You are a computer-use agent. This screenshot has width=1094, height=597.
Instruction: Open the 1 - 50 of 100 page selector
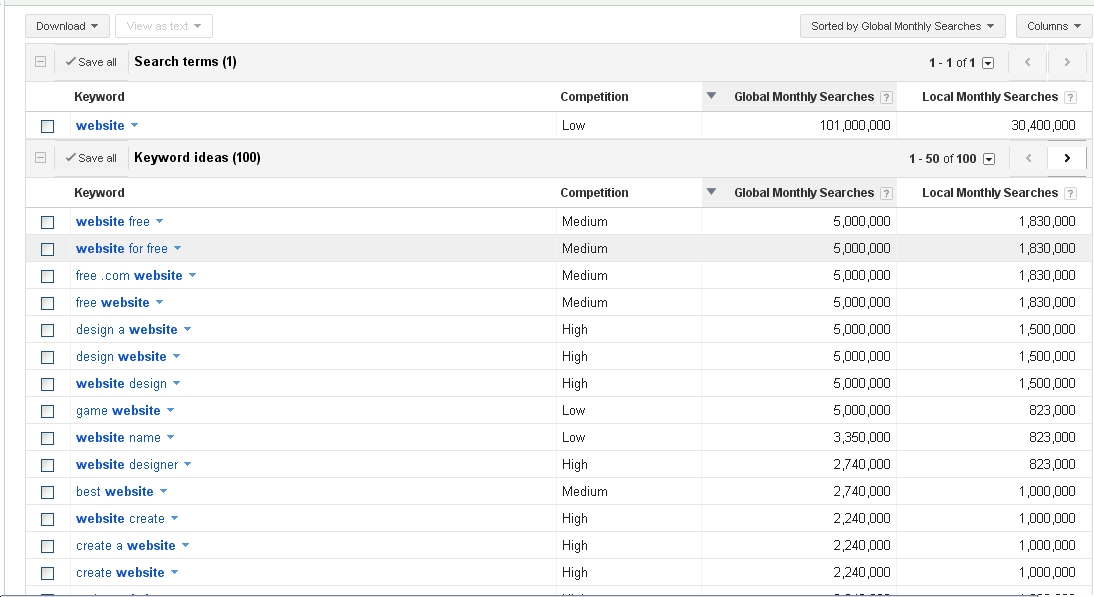[x=988, y=159]
